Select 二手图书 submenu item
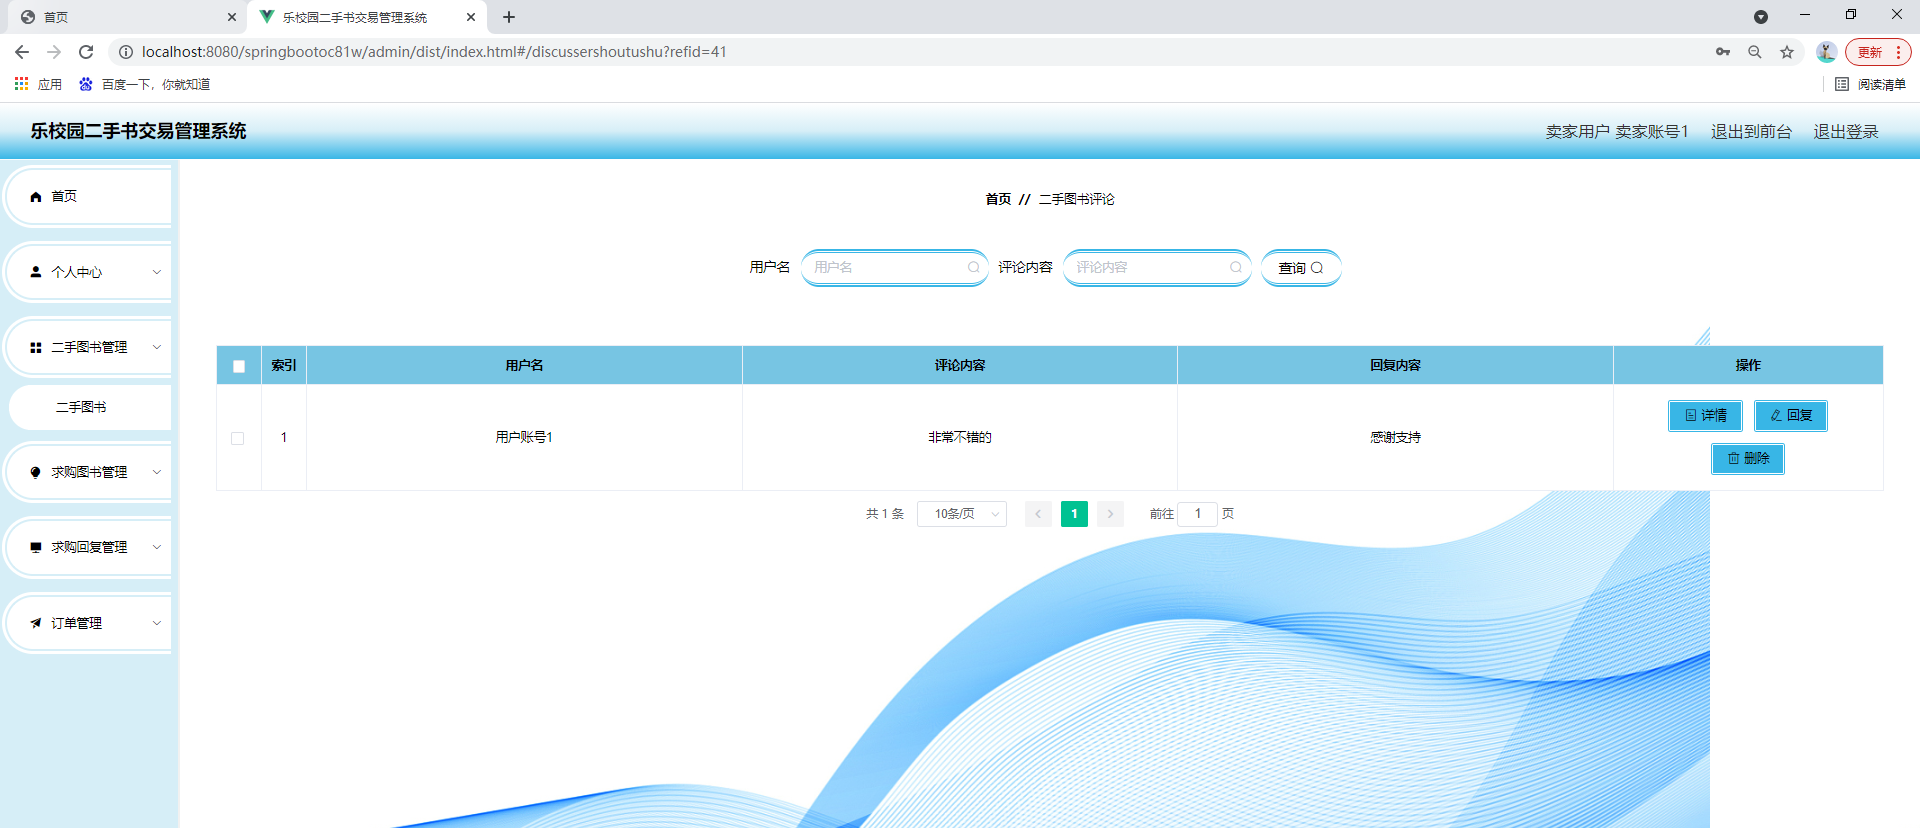The width and height of the screenshot is (1920, 828). tap(90, 407)
